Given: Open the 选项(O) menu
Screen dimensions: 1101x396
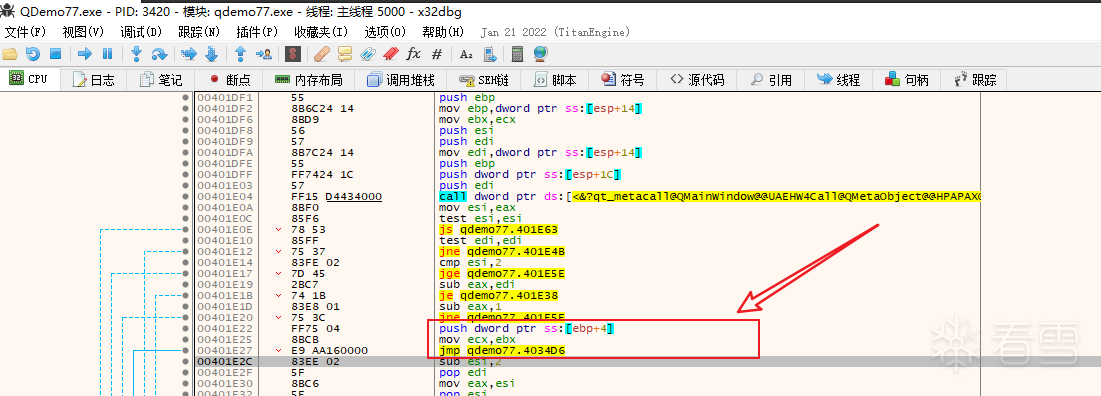Looking at the screenshot, I should [x=385, y=32].
